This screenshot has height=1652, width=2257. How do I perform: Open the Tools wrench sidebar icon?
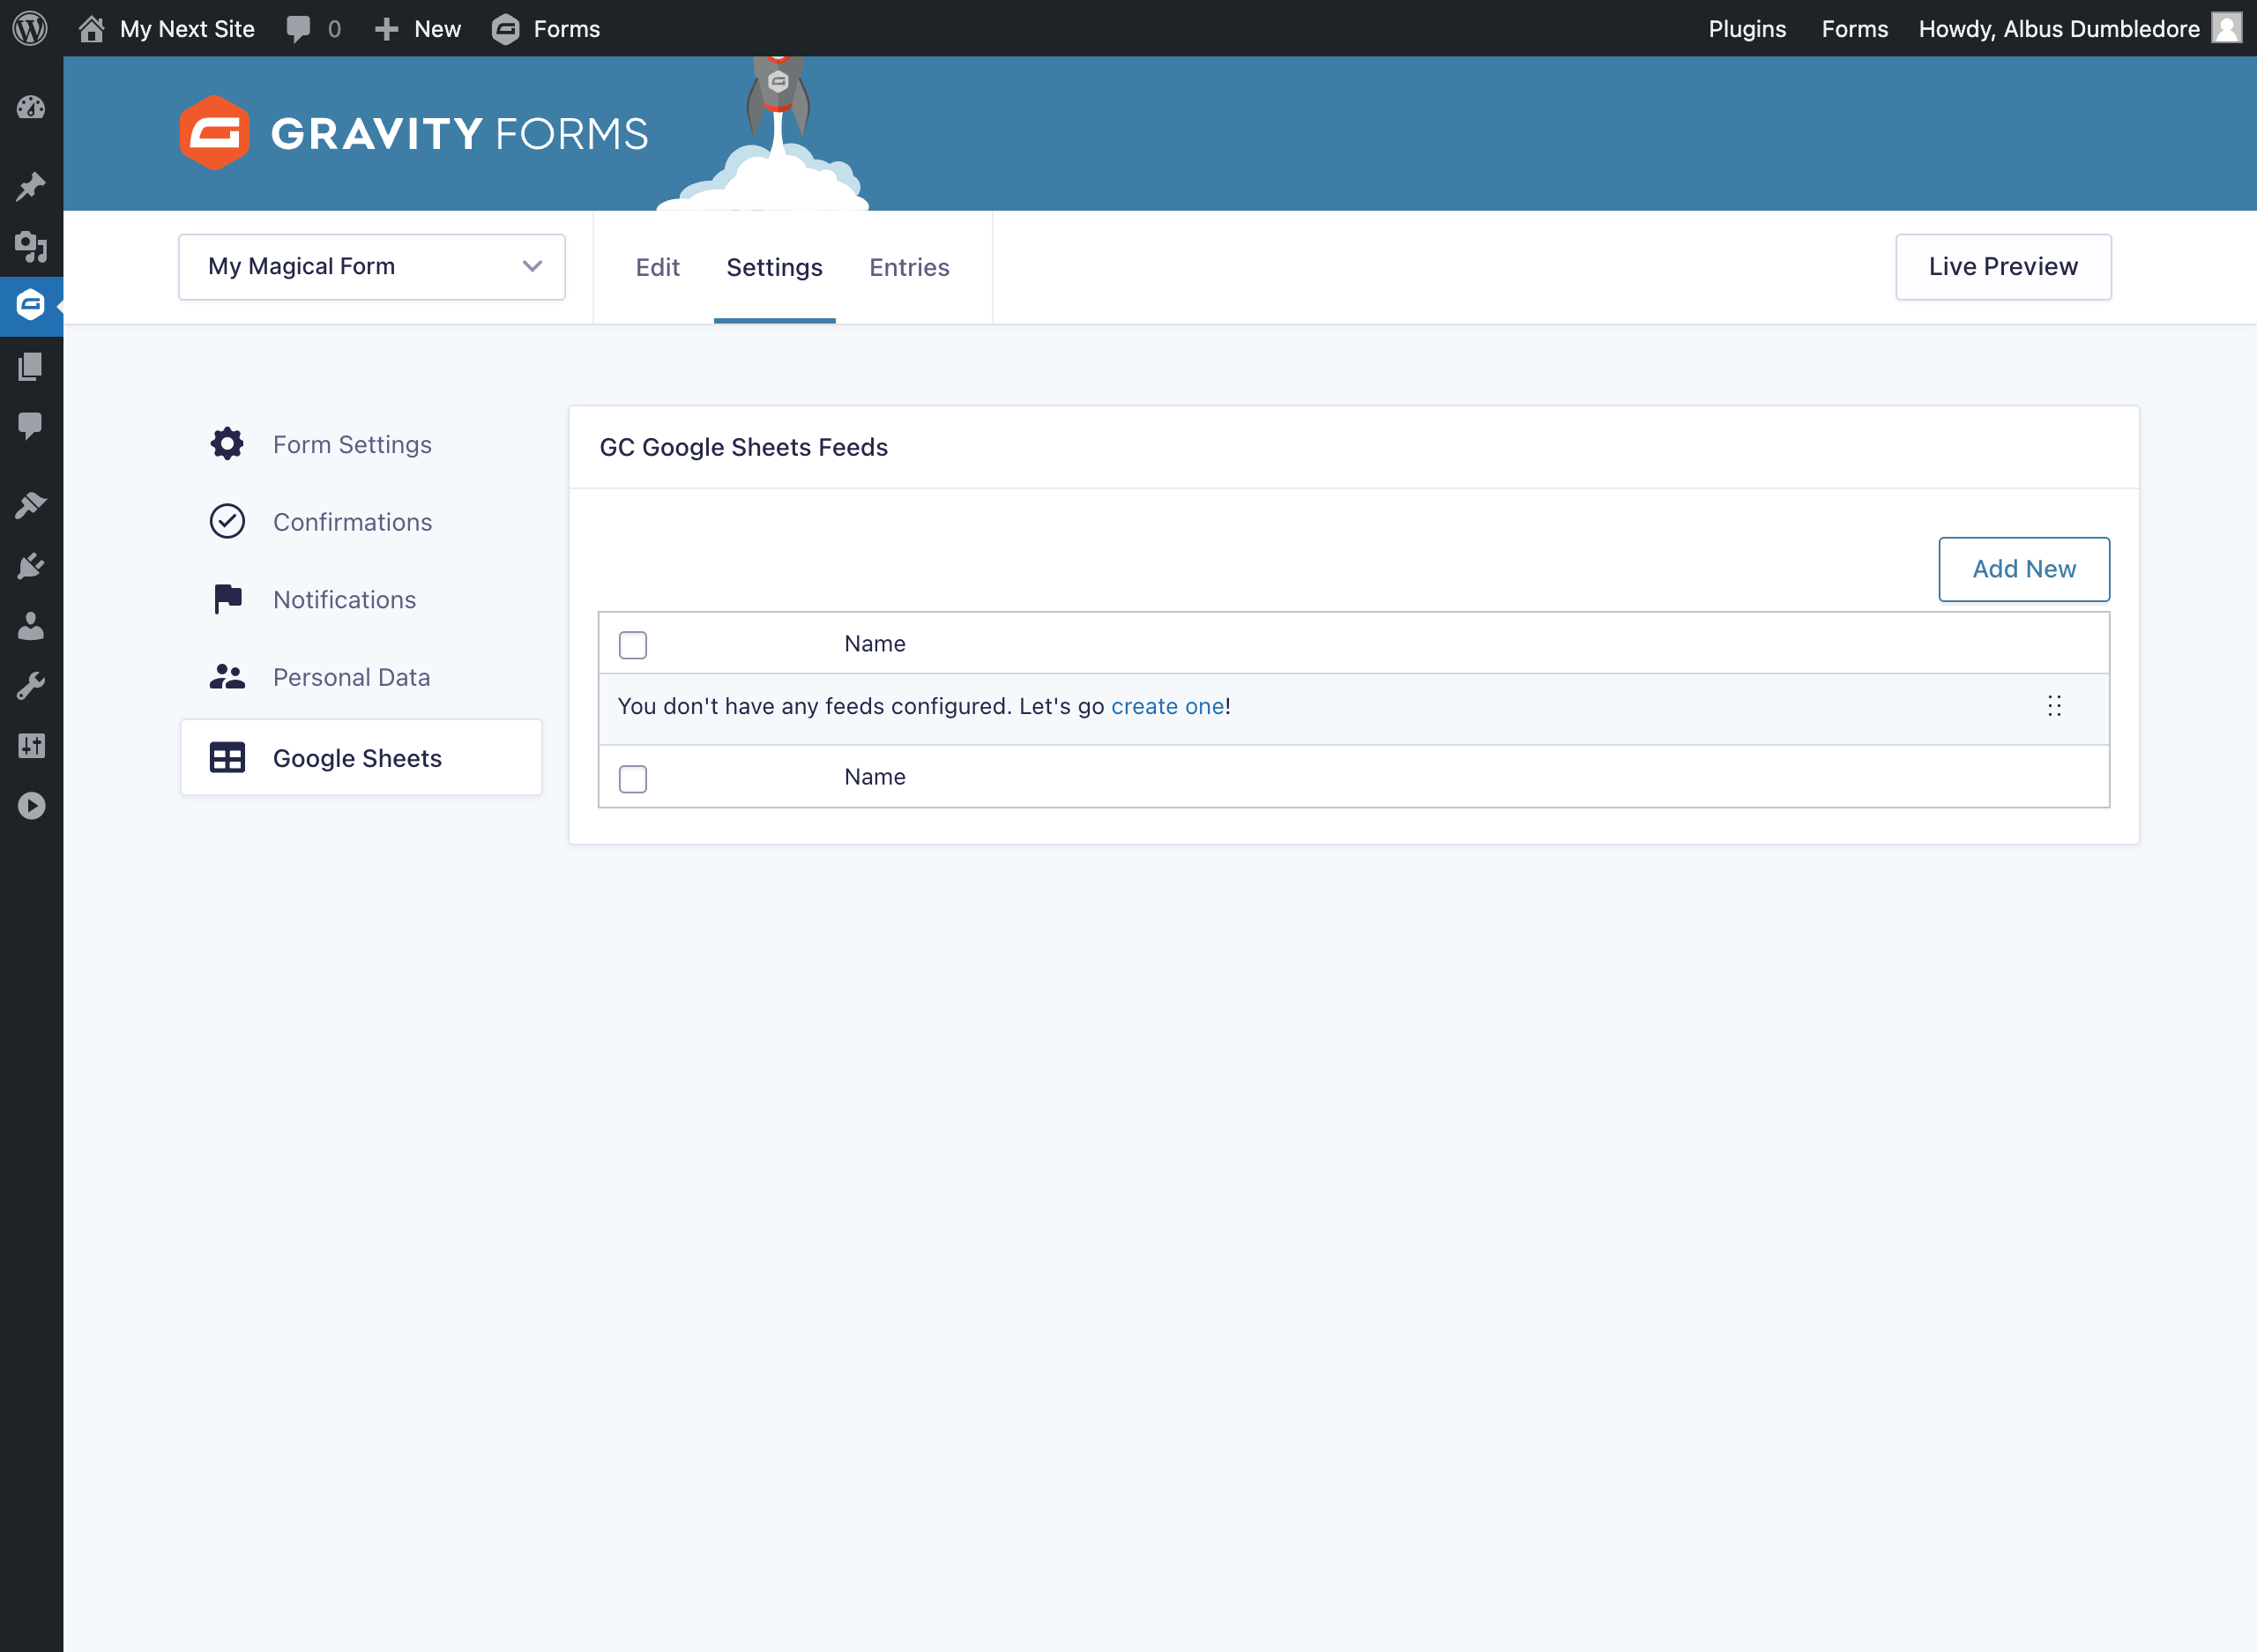(31, 686)
